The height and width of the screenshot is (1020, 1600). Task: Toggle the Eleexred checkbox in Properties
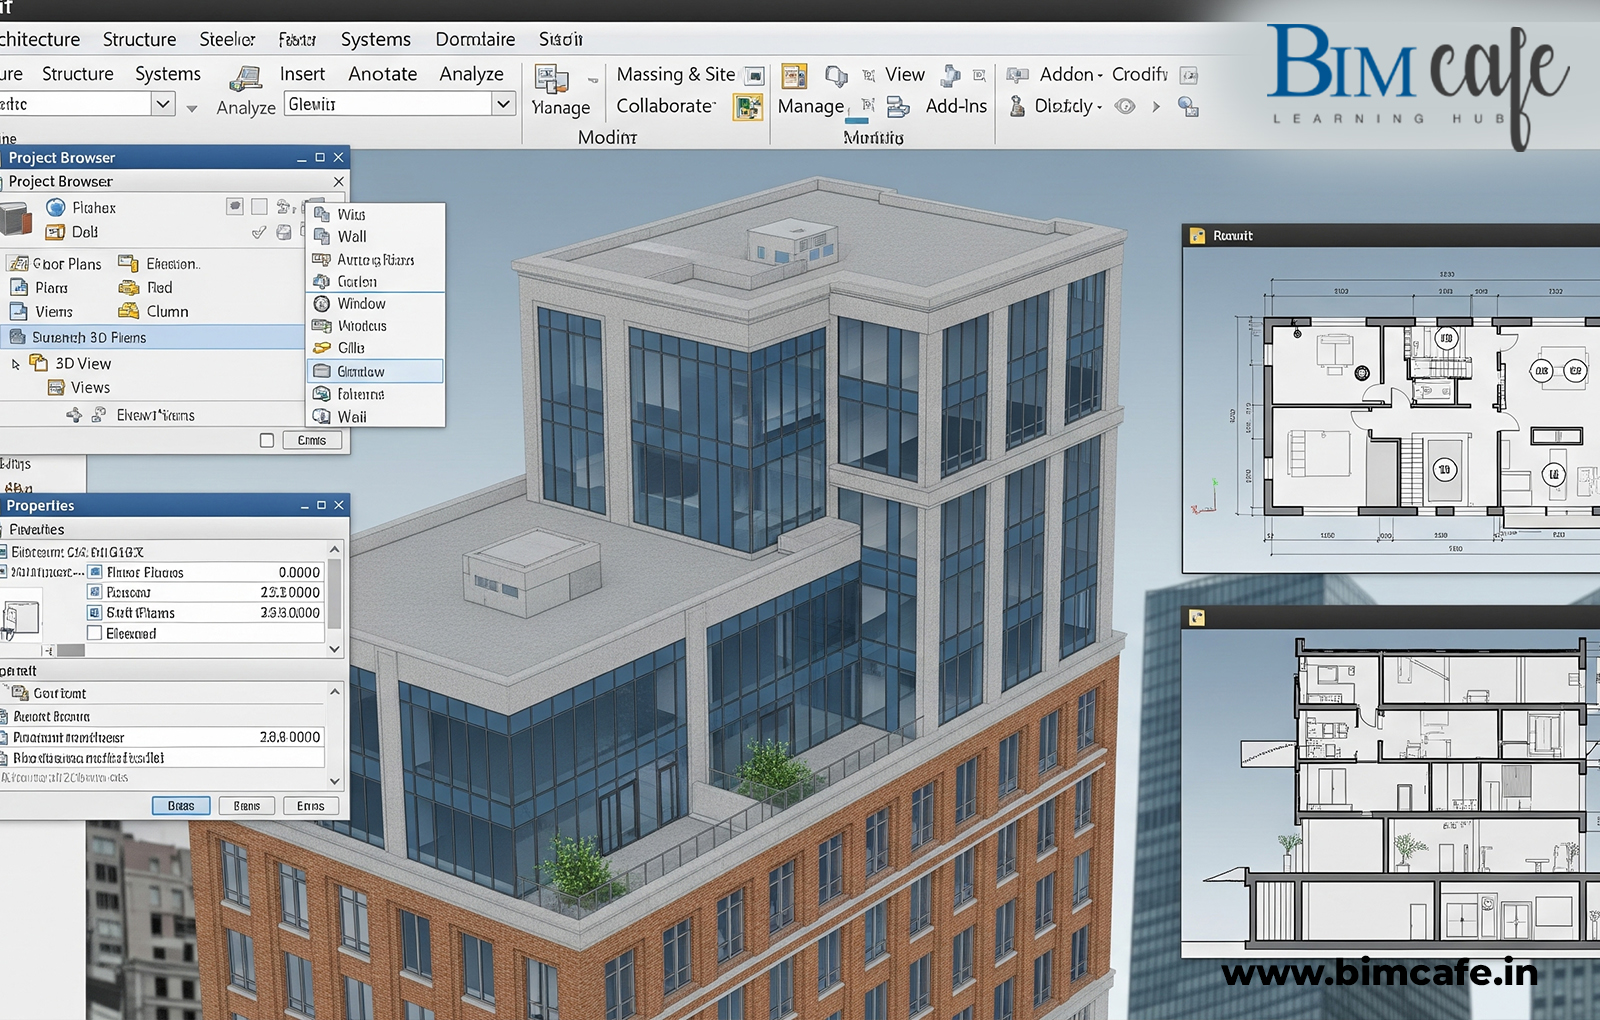tap(95, 633)
